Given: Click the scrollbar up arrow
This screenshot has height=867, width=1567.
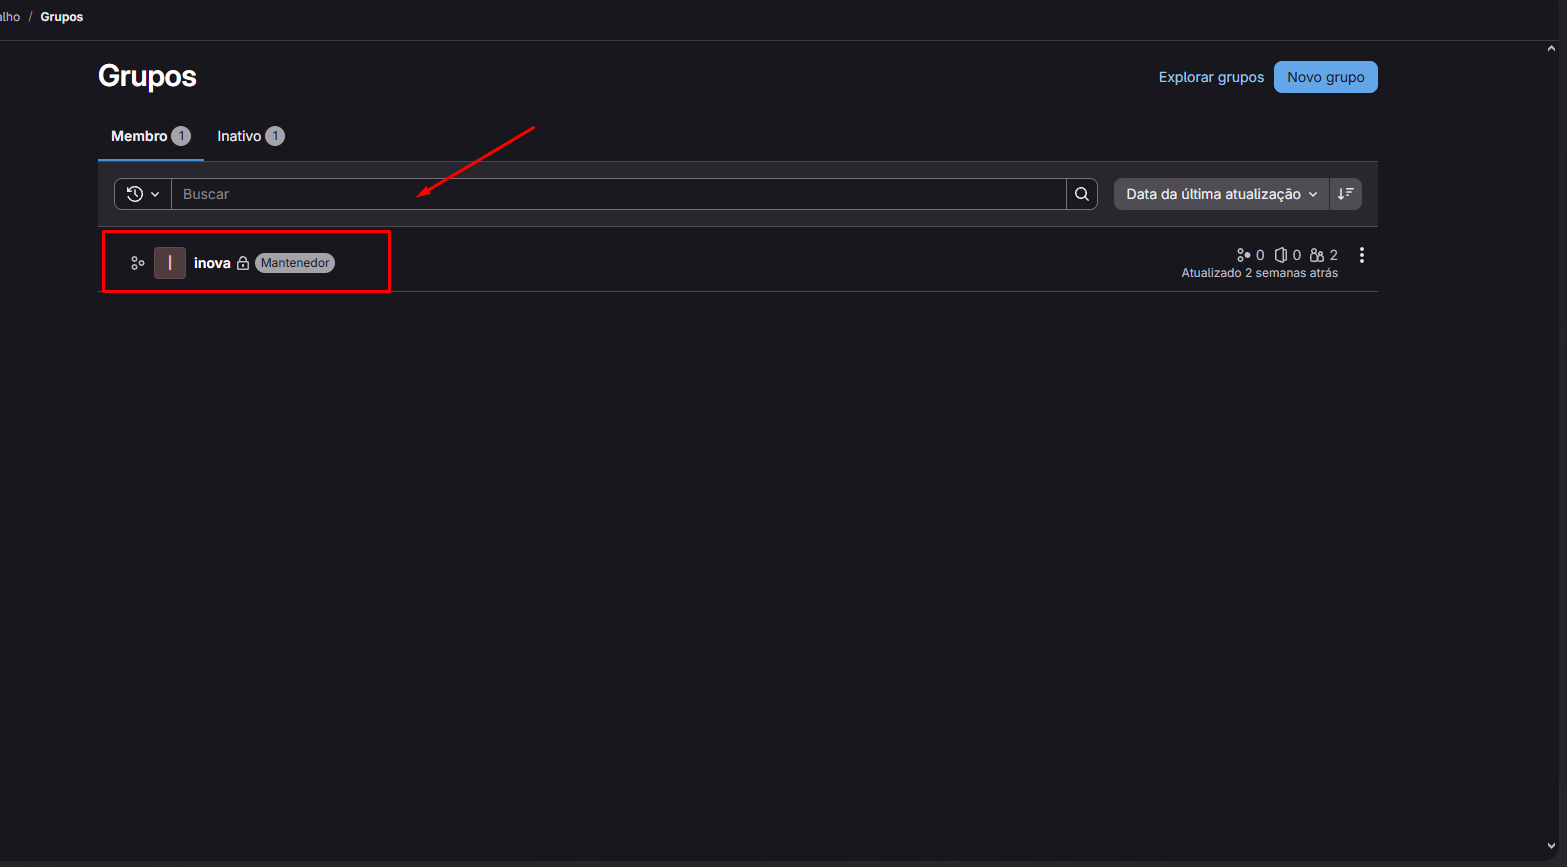Looking at the screenshot, I should point(1552,48).
